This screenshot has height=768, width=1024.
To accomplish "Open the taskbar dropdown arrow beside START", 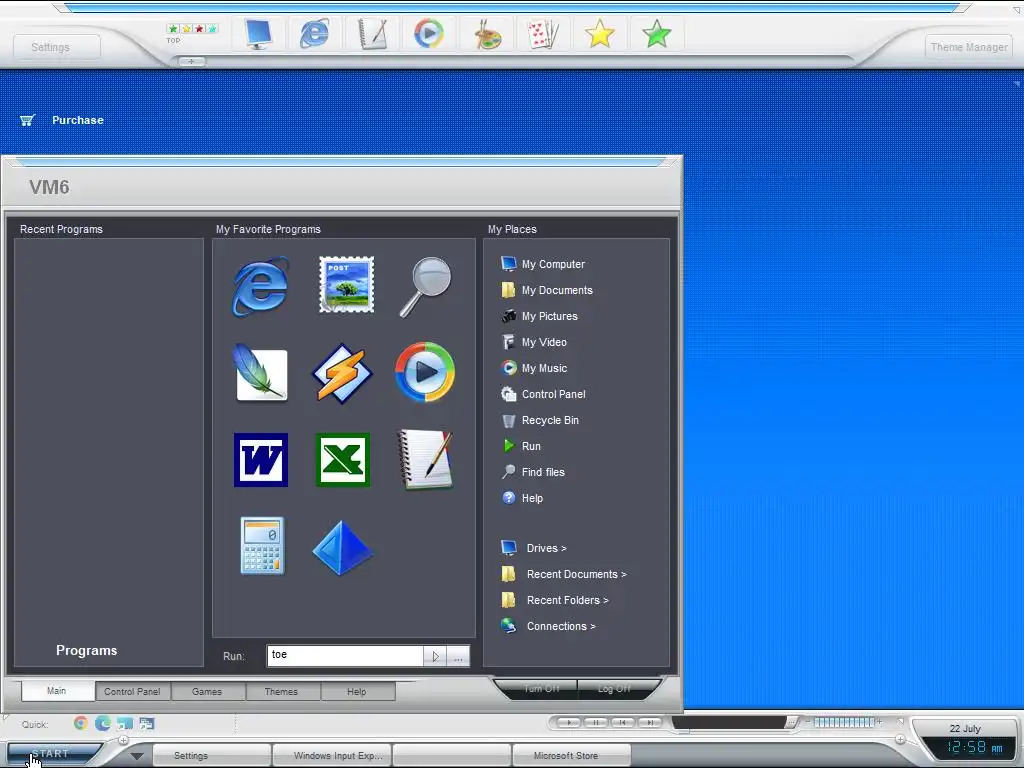I will (136, 756).
